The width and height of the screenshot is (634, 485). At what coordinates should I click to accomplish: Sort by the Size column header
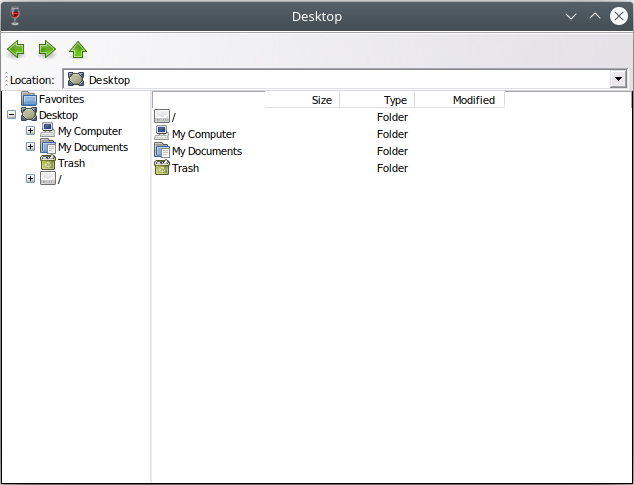tap(302, 100)
